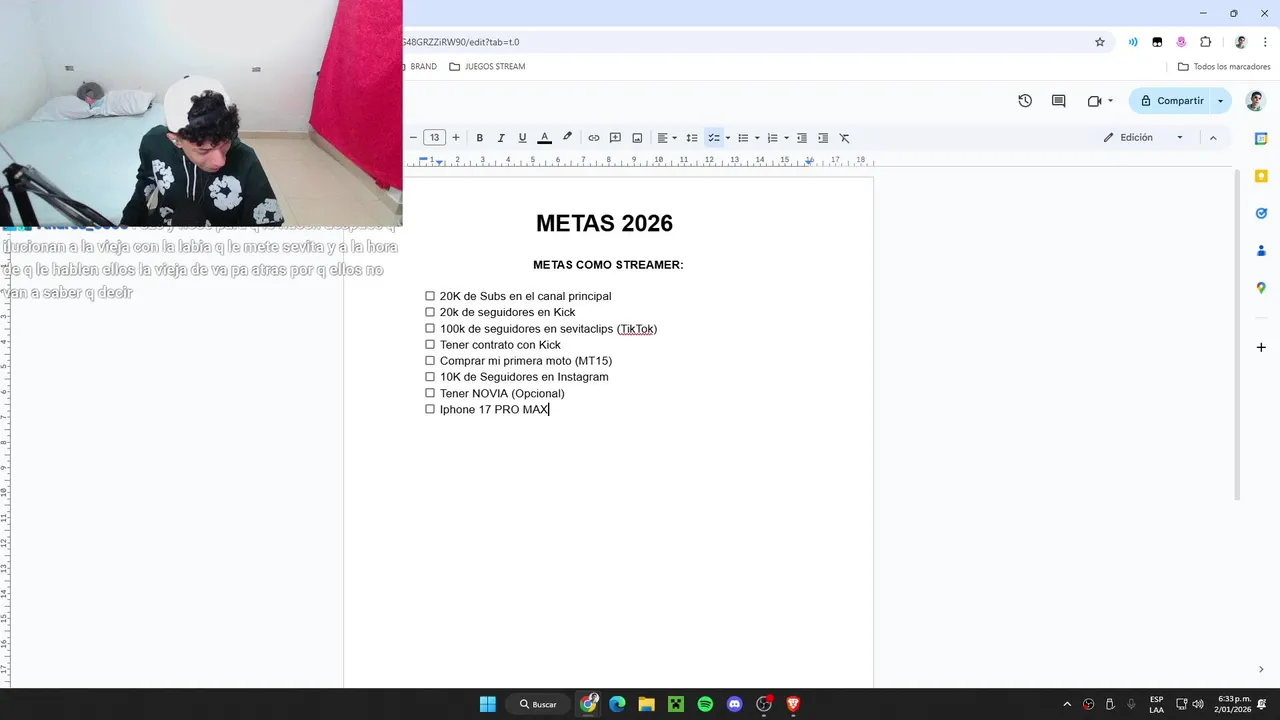
Task: Insert an image from the toolbar
Action: [x=637, y=138]
